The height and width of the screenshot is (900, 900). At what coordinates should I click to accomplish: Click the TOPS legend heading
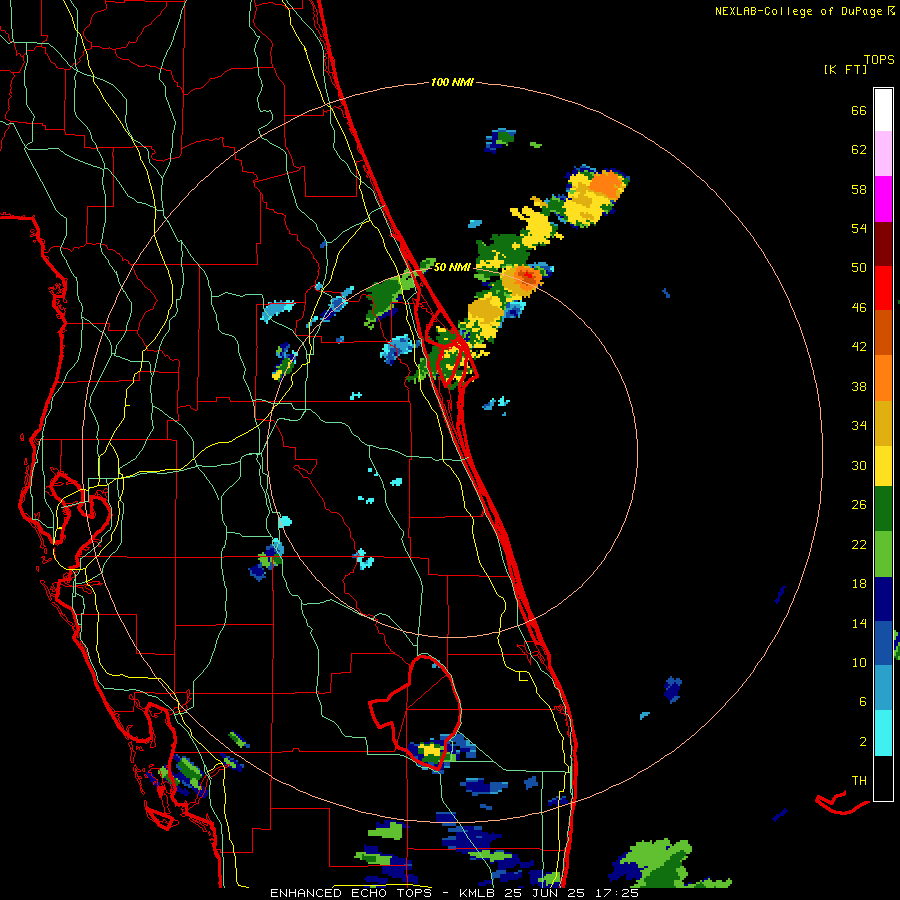click(879, 60)
